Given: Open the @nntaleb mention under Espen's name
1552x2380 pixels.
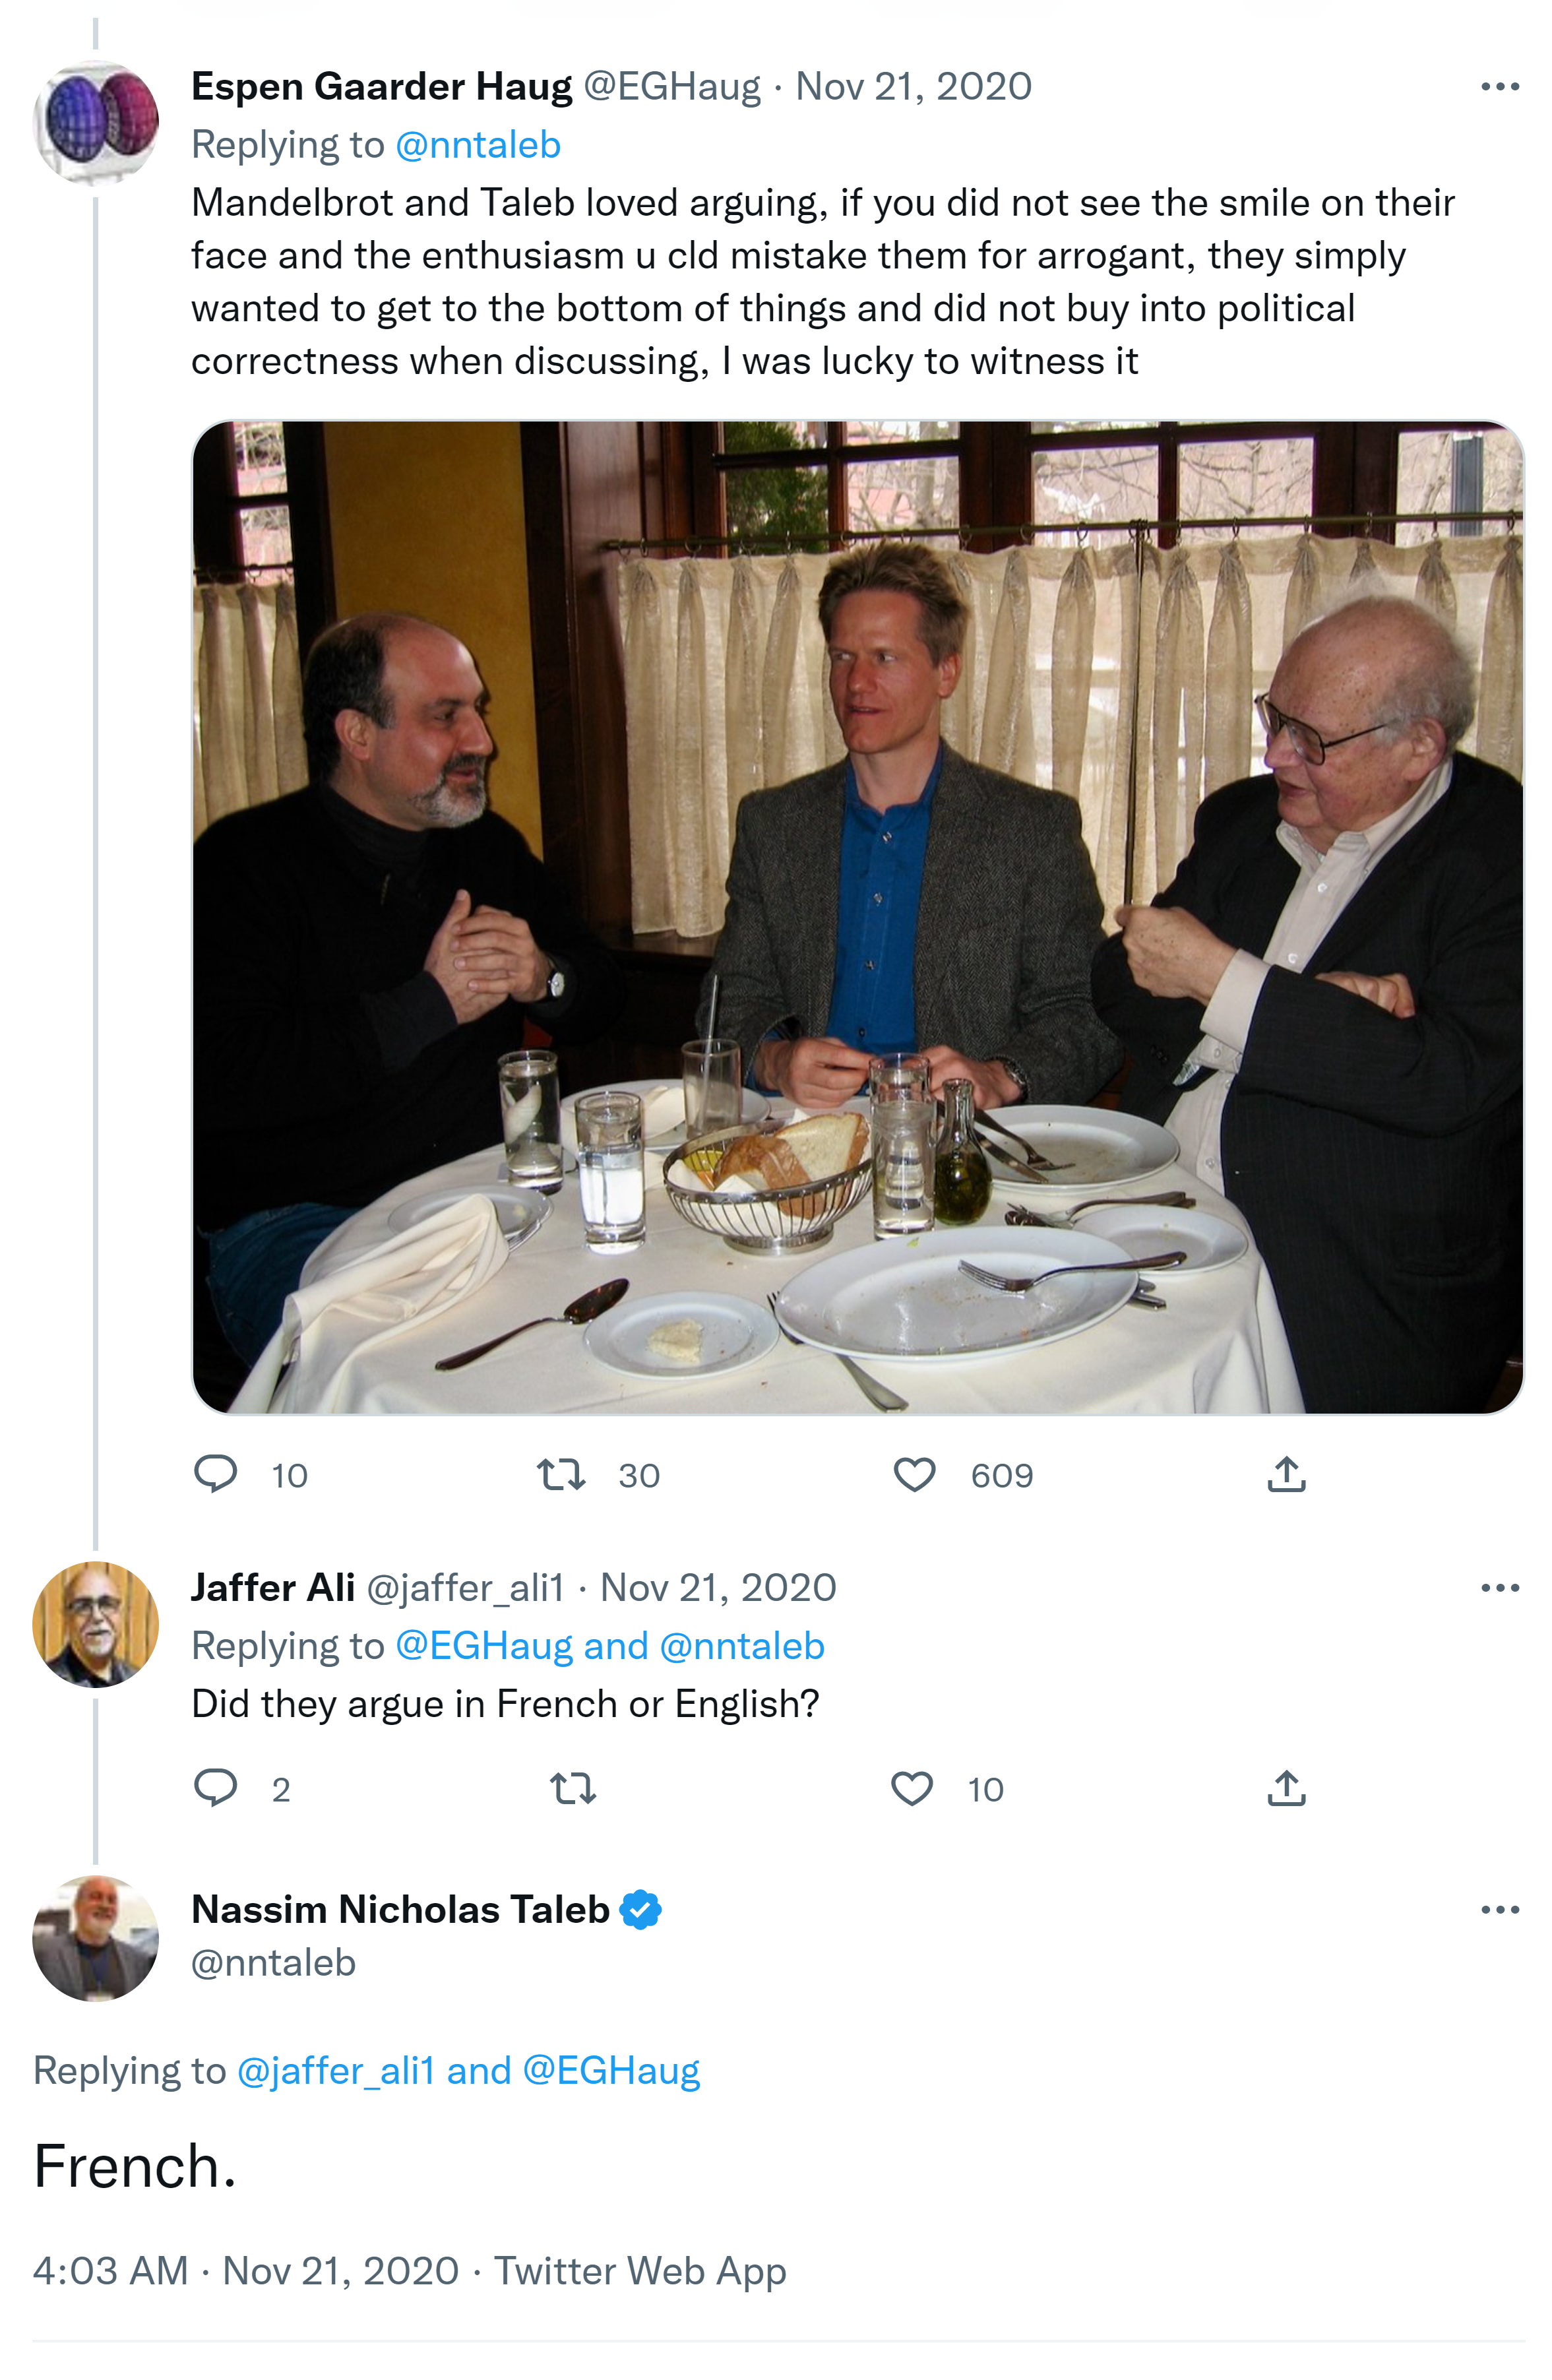Looking at the screenshot, I should pos(478,145).
